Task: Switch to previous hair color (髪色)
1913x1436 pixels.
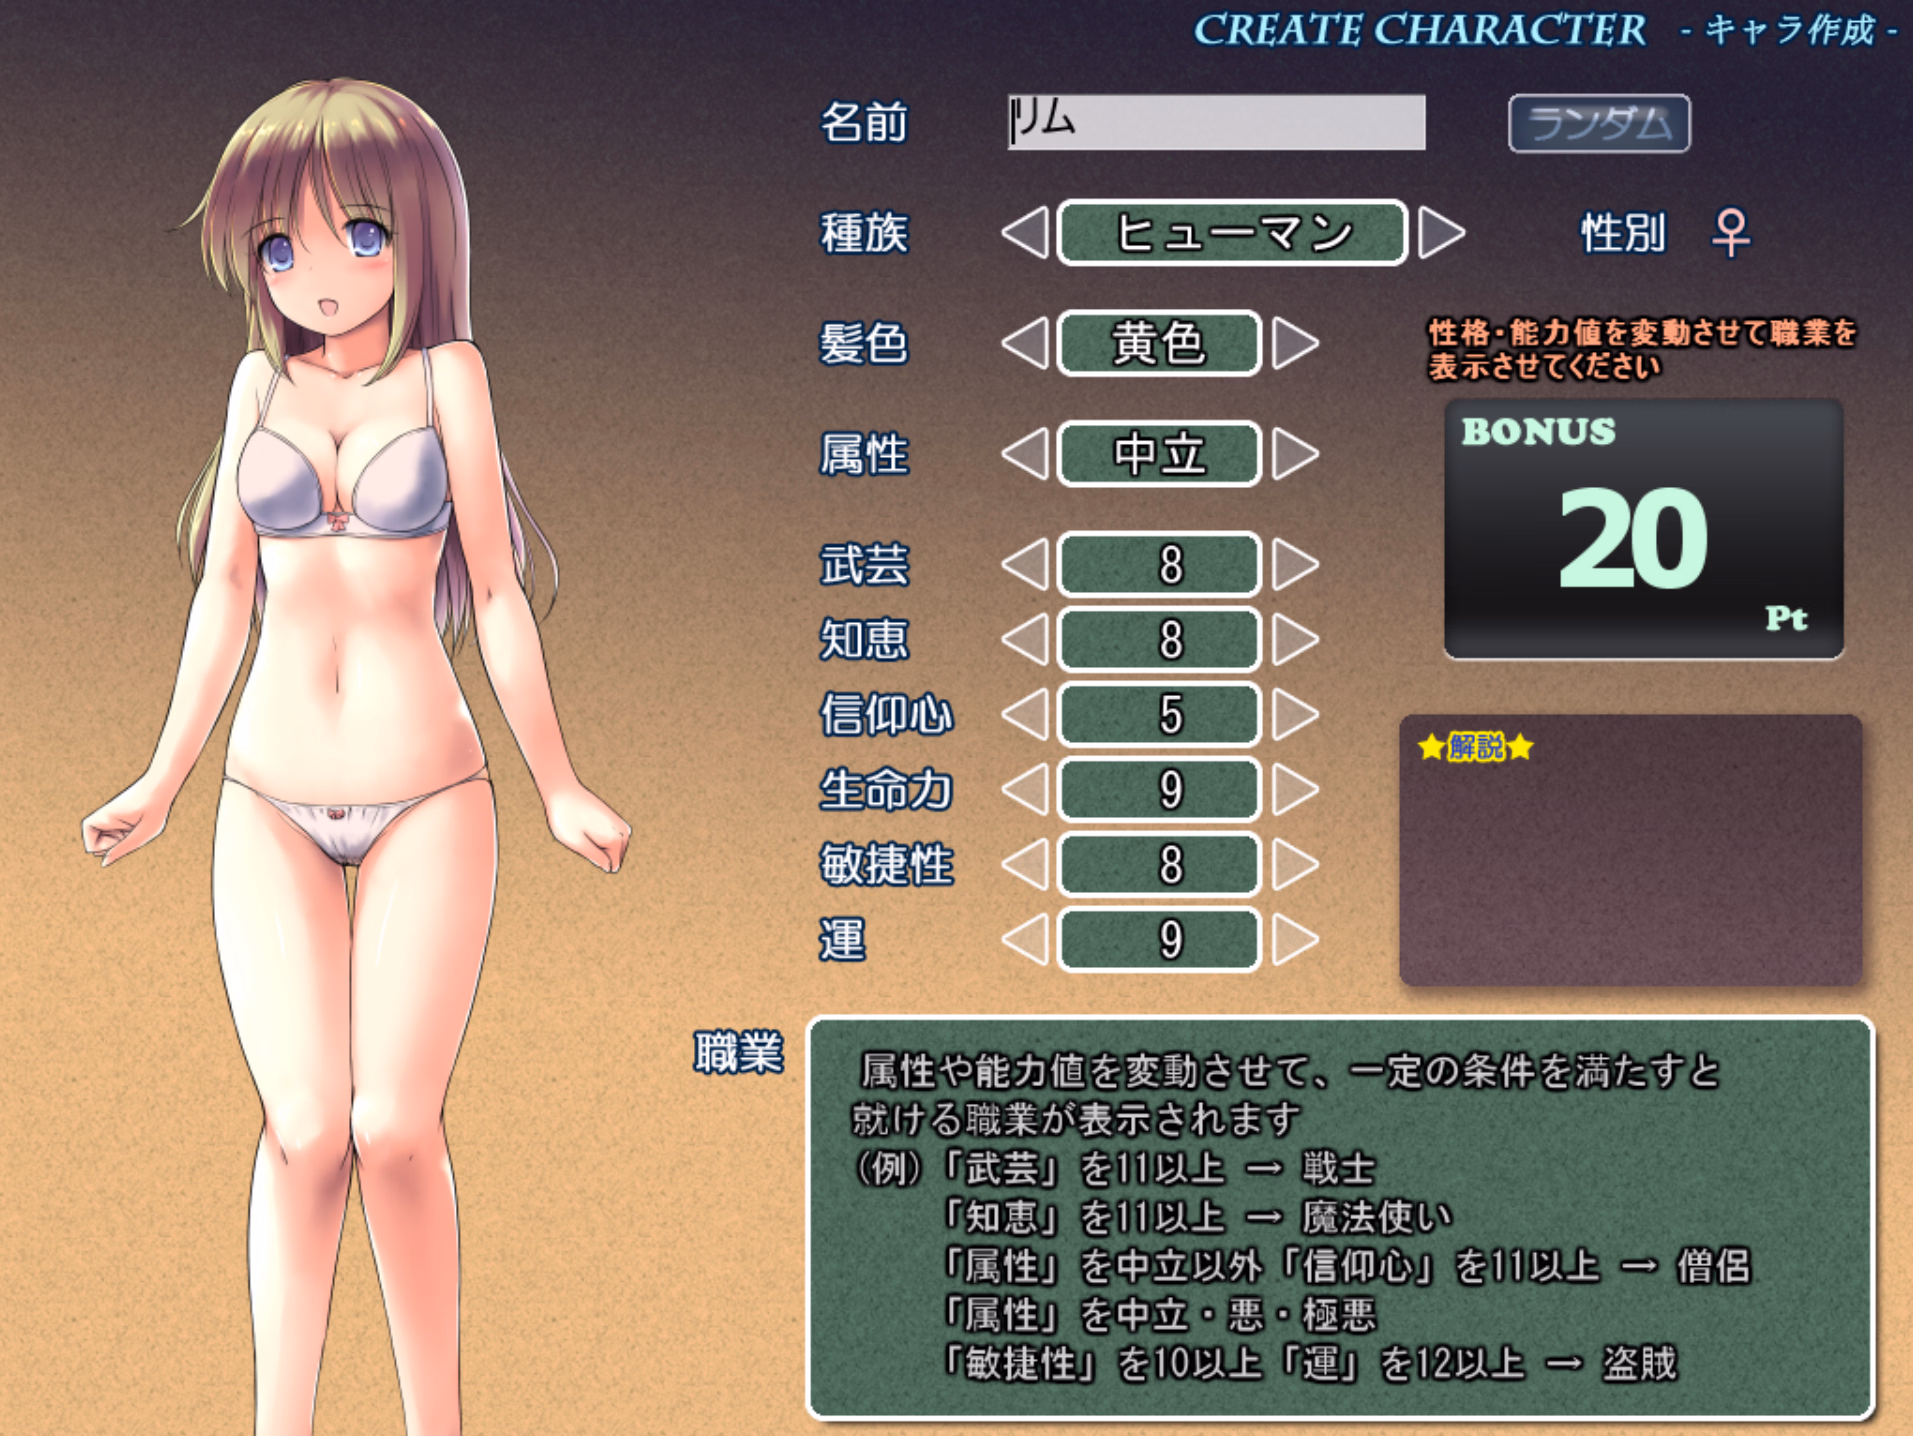Action: pyautogui.click(x=1025, y=344)
